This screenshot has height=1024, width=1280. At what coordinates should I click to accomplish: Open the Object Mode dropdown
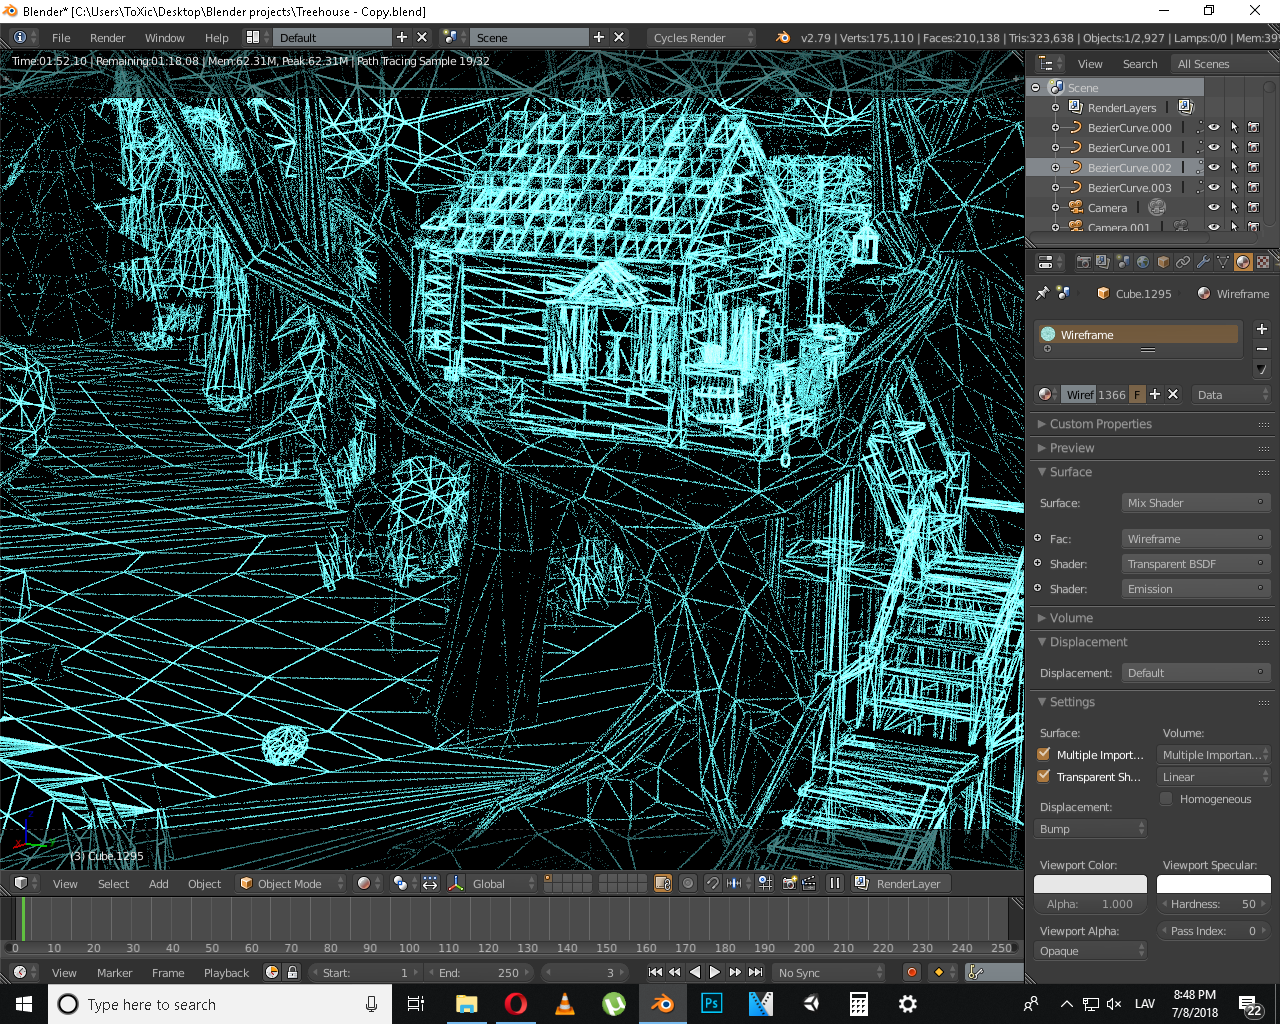[x=291, y=883]
